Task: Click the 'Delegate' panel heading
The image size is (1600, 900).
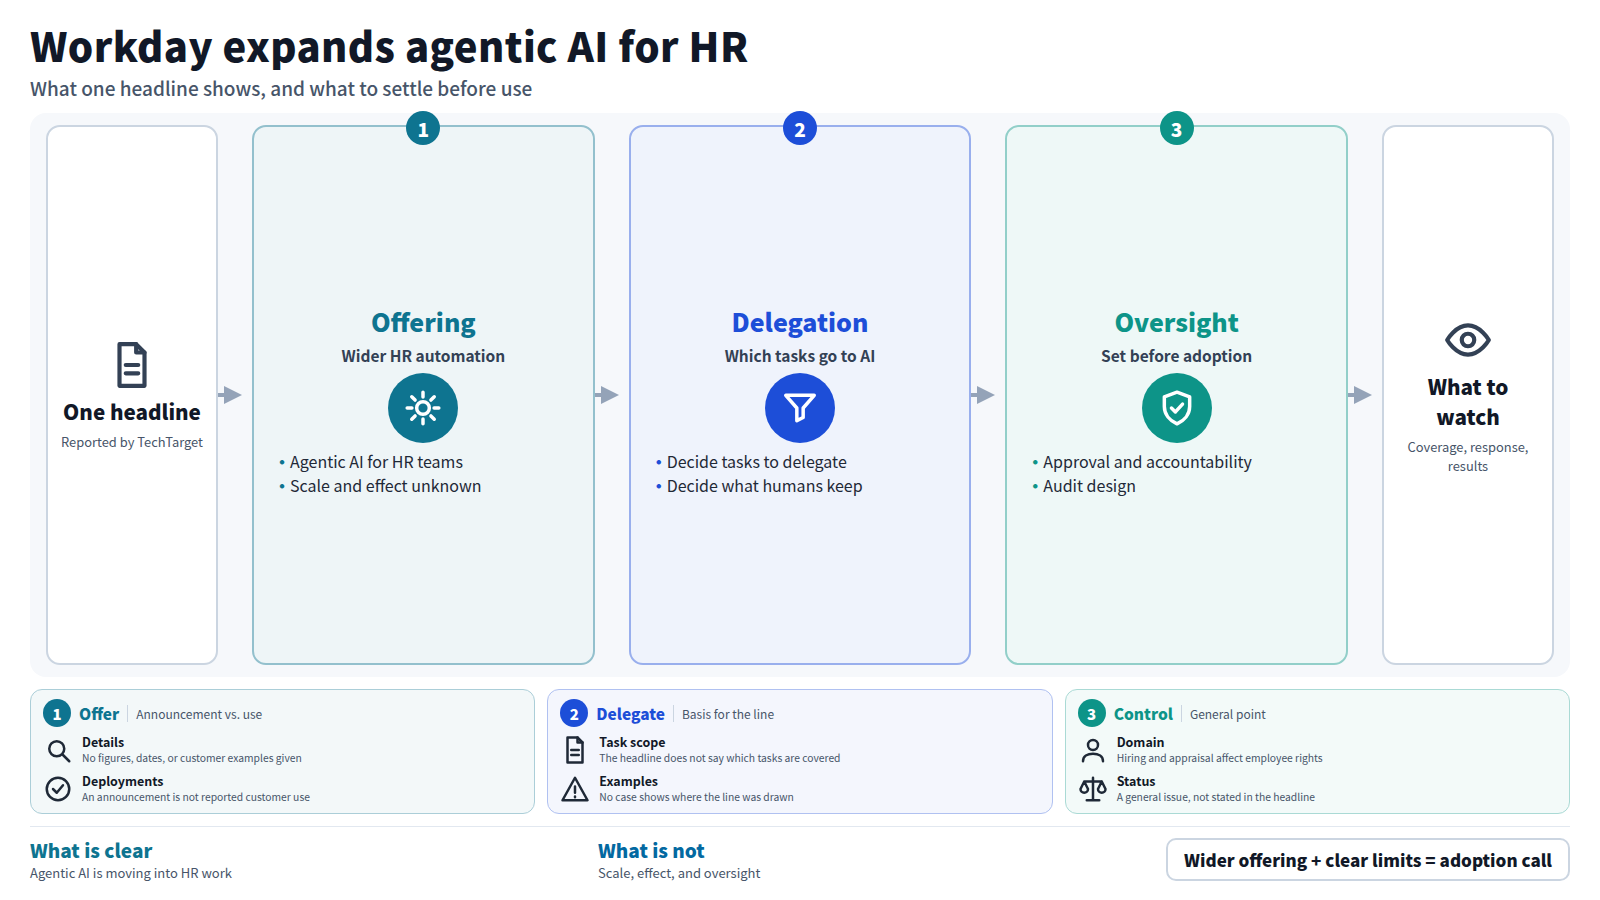Action: click(631, 714)
